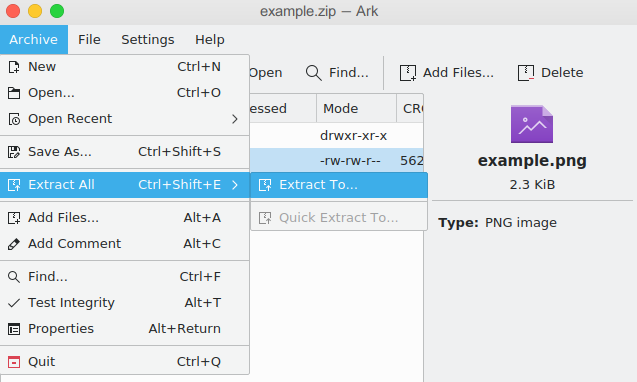
Task: Click the toolbar Add Files archive icon
Action: point(408,73)
